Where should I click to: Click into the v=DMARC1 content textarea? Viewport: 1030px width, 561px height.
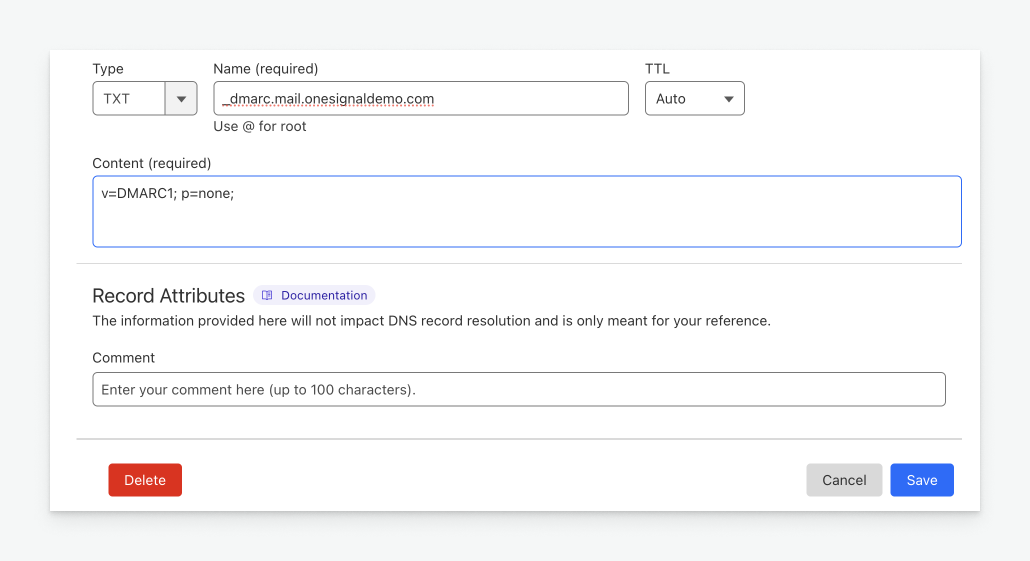tap(527, 211)
